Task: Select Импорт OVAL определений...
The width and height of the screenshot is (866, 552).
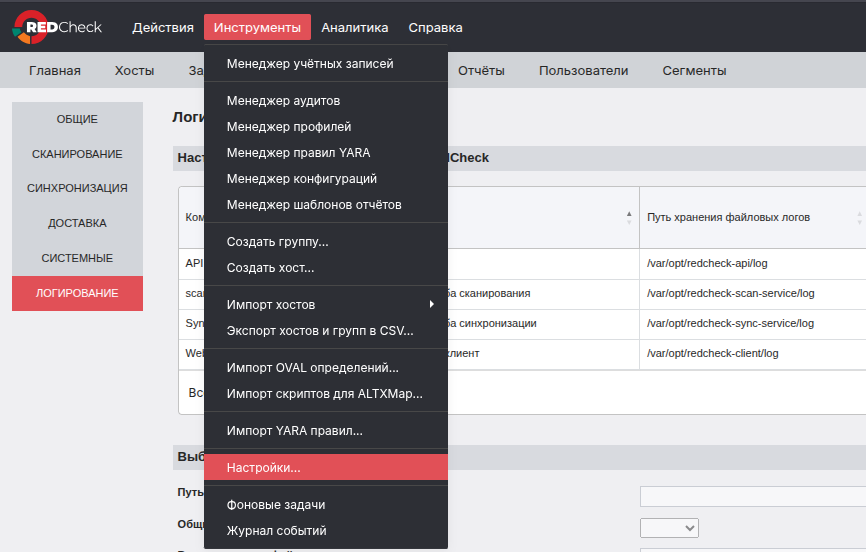Action: point(326,367)
